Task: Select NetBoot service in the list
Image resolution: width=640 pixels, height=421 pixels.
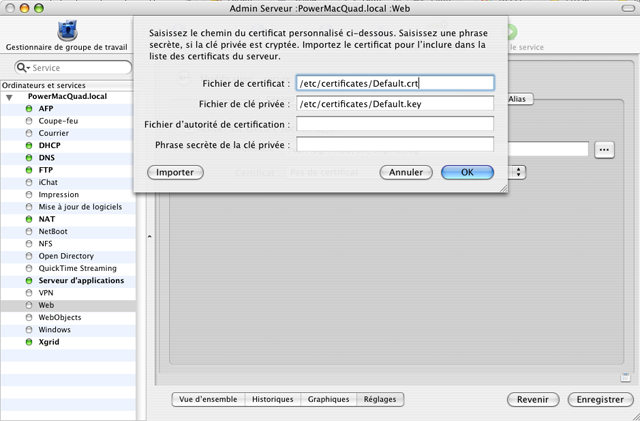Action: click(69, 232)
